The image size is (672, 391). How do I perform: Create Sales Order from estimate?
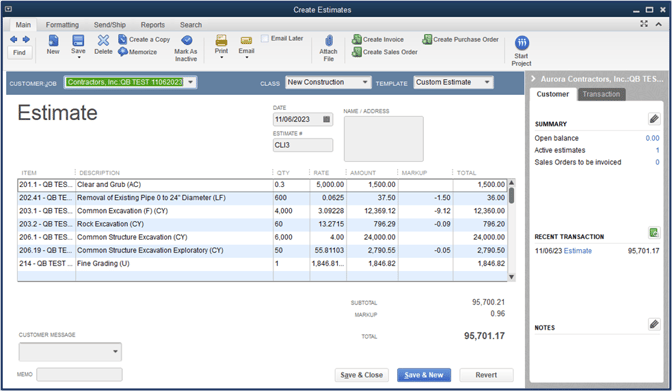[x=384, y=52]
